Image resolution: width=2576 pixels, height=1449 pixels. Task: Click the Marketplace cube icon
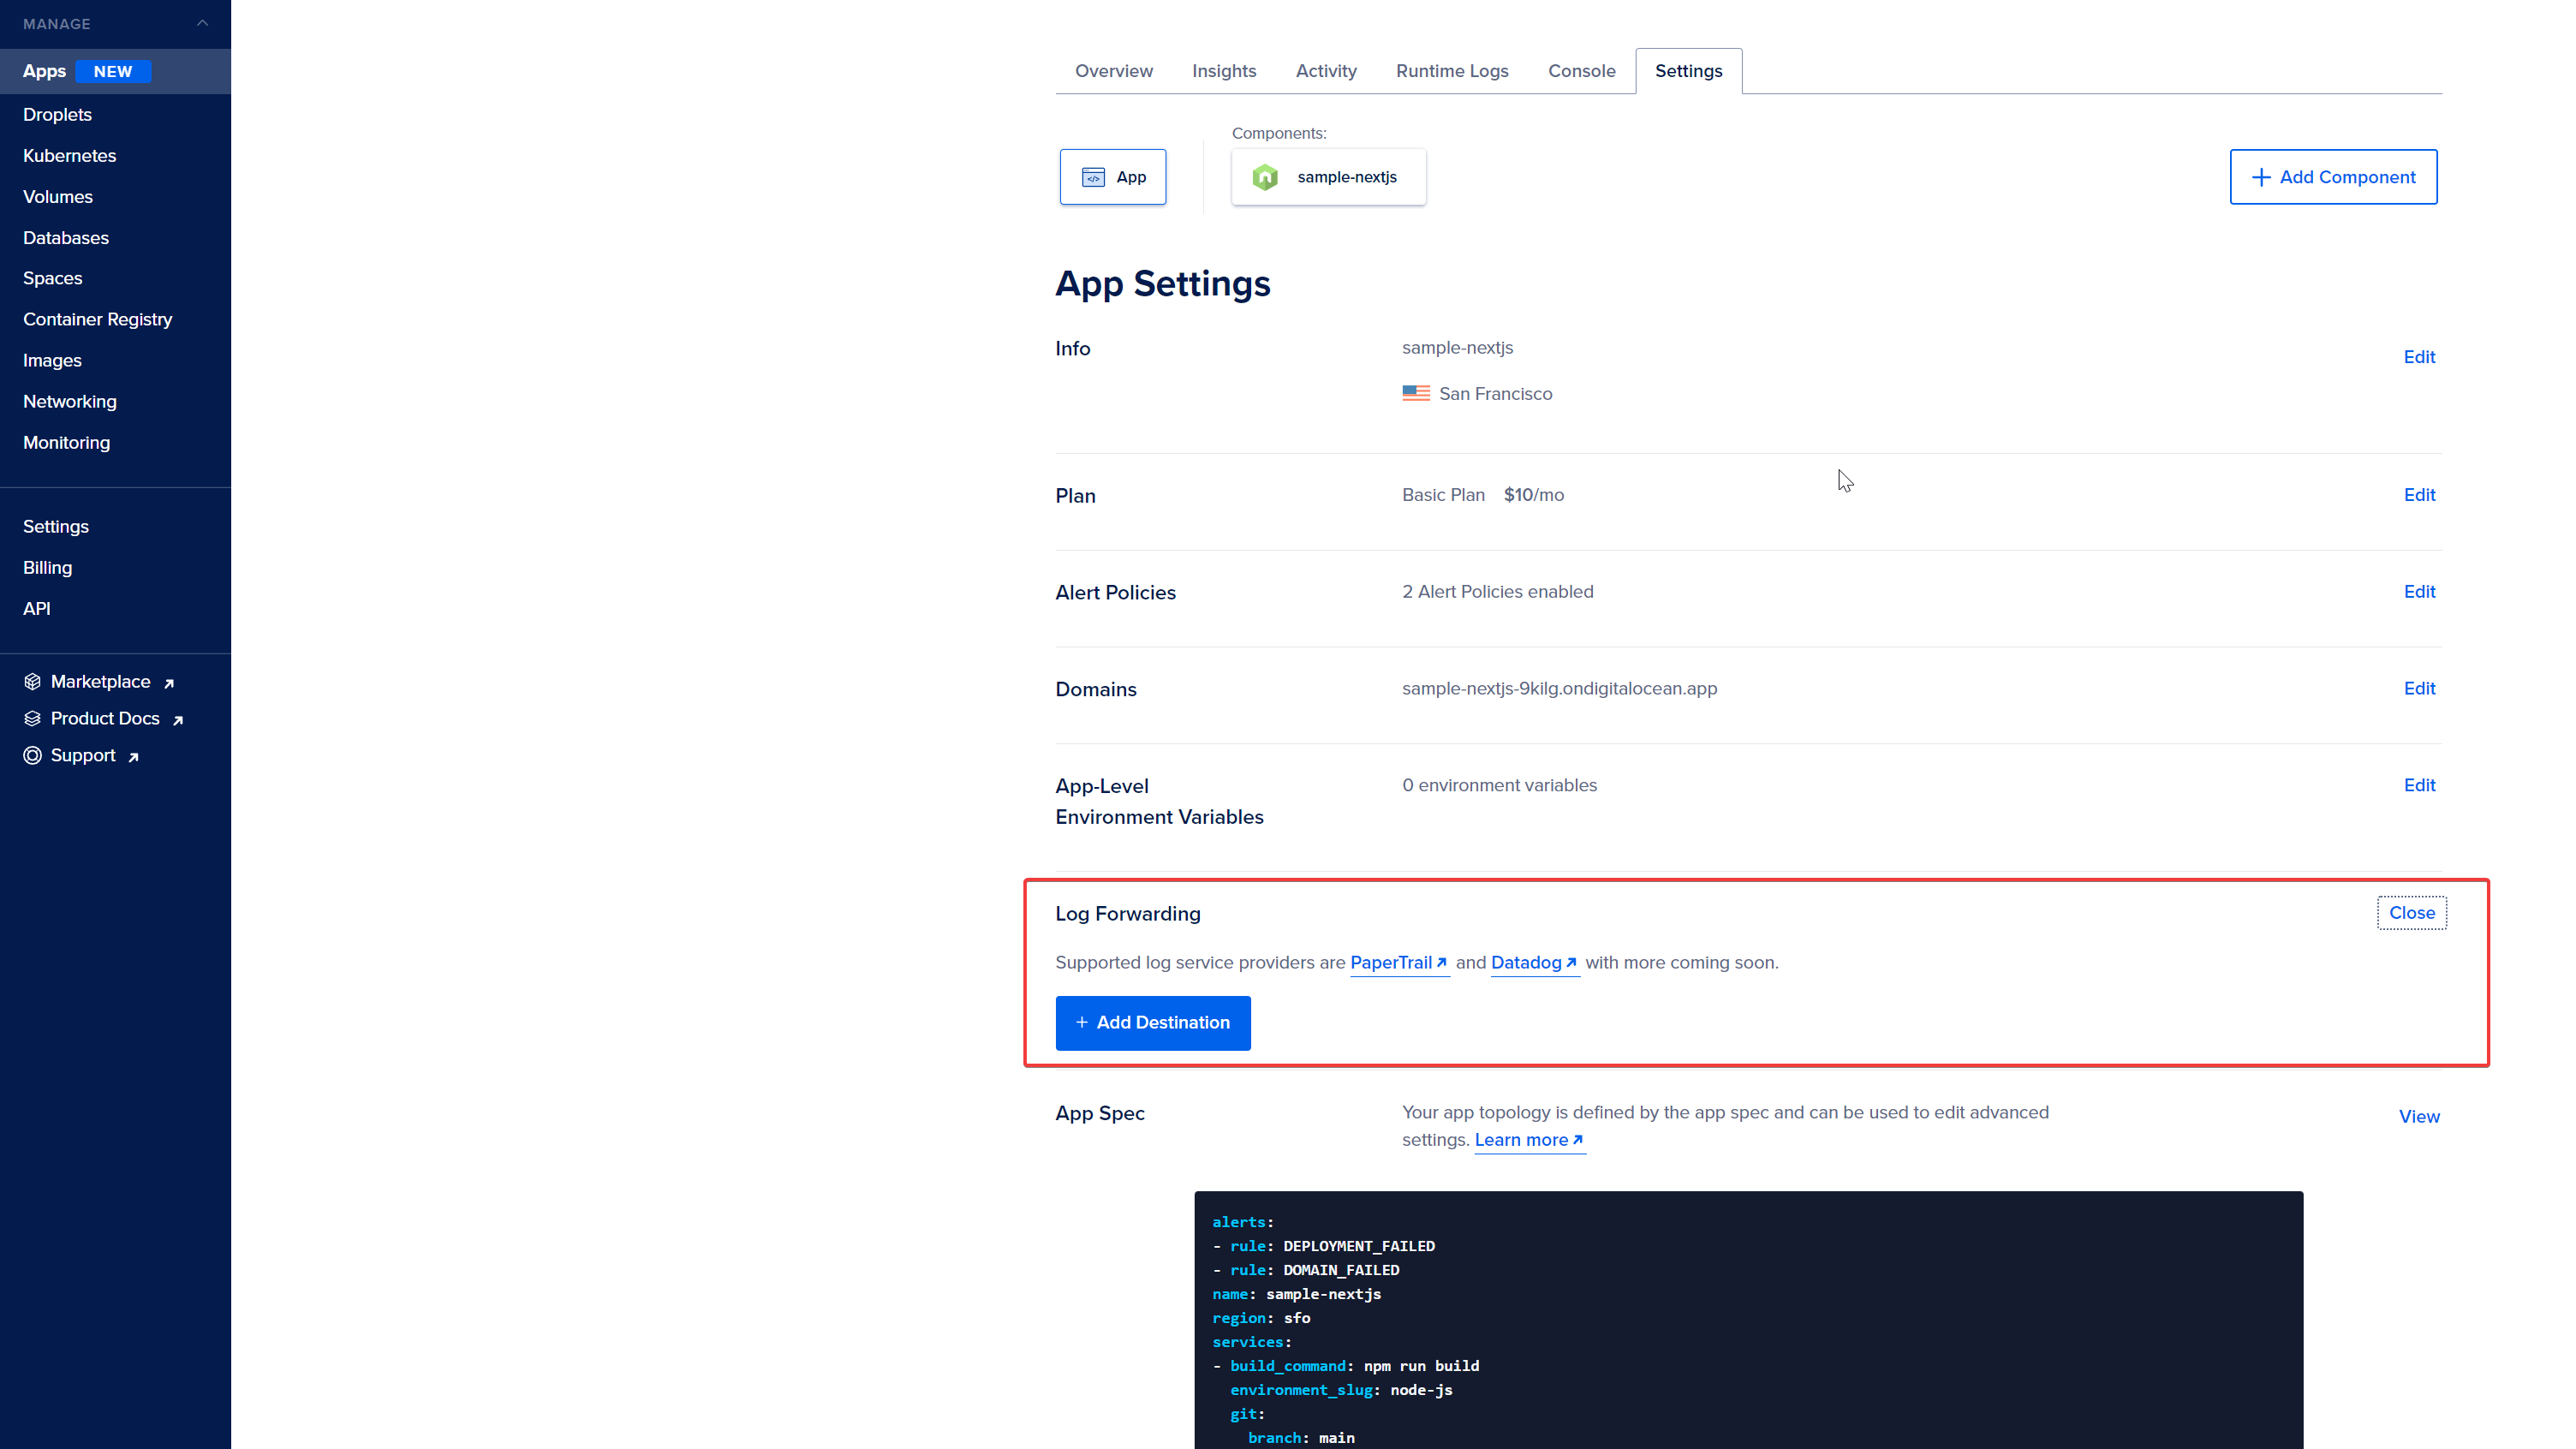coord(32,682)
